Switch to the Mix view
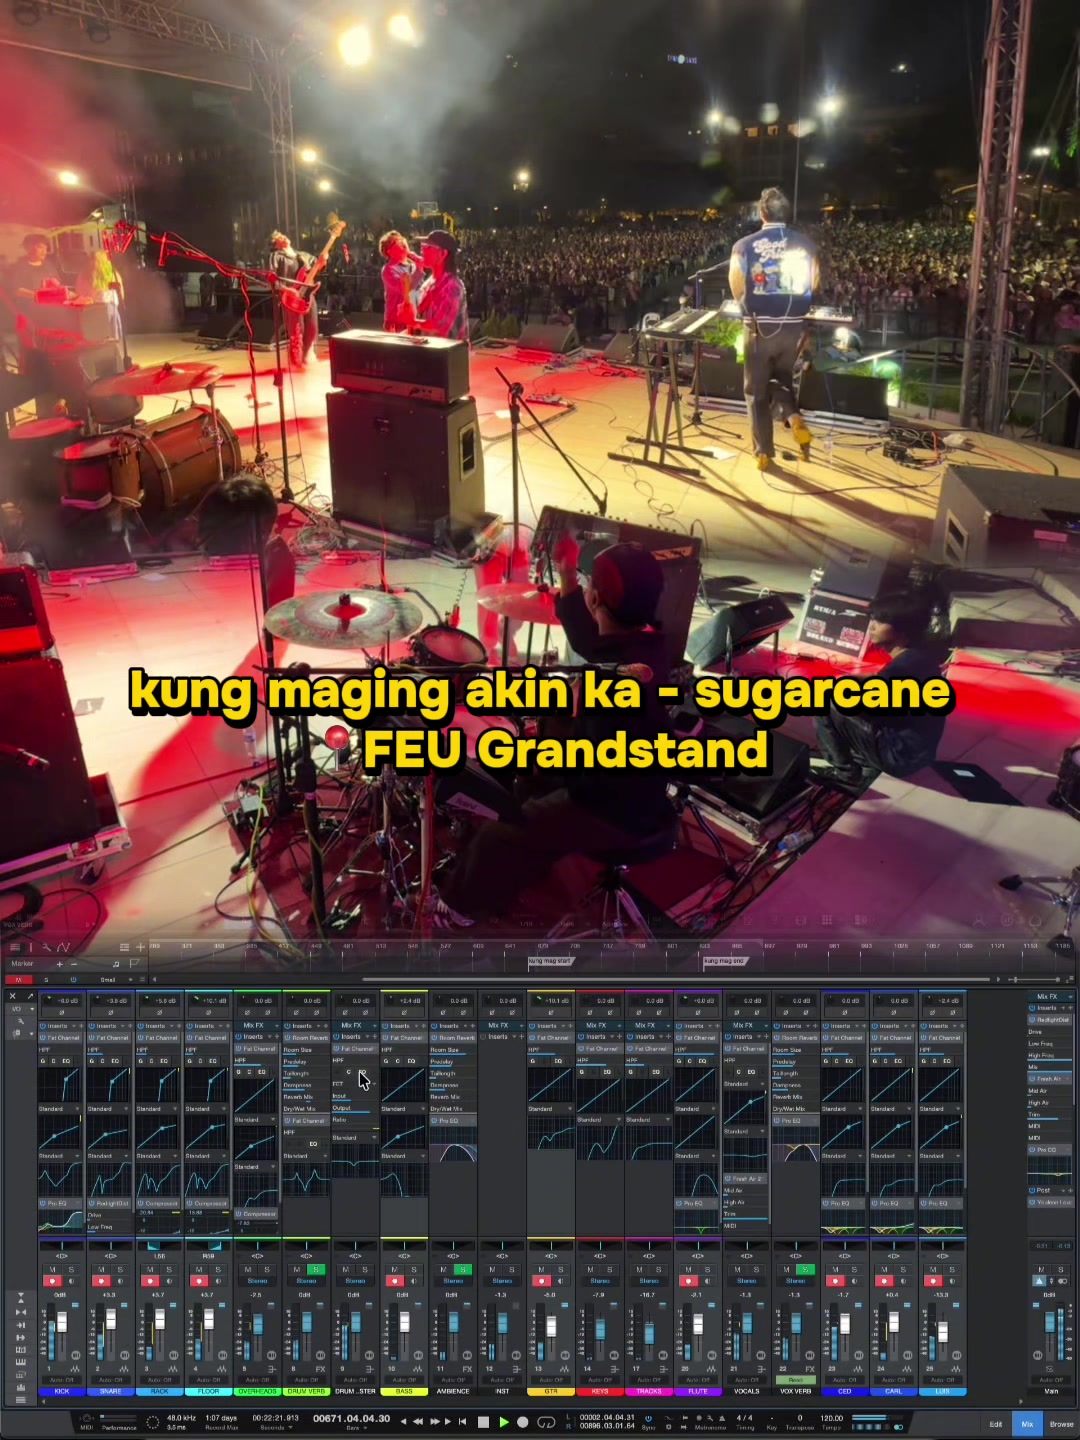Viewport: 1080px width, 1440px height. click(x=1027, y=1424)
